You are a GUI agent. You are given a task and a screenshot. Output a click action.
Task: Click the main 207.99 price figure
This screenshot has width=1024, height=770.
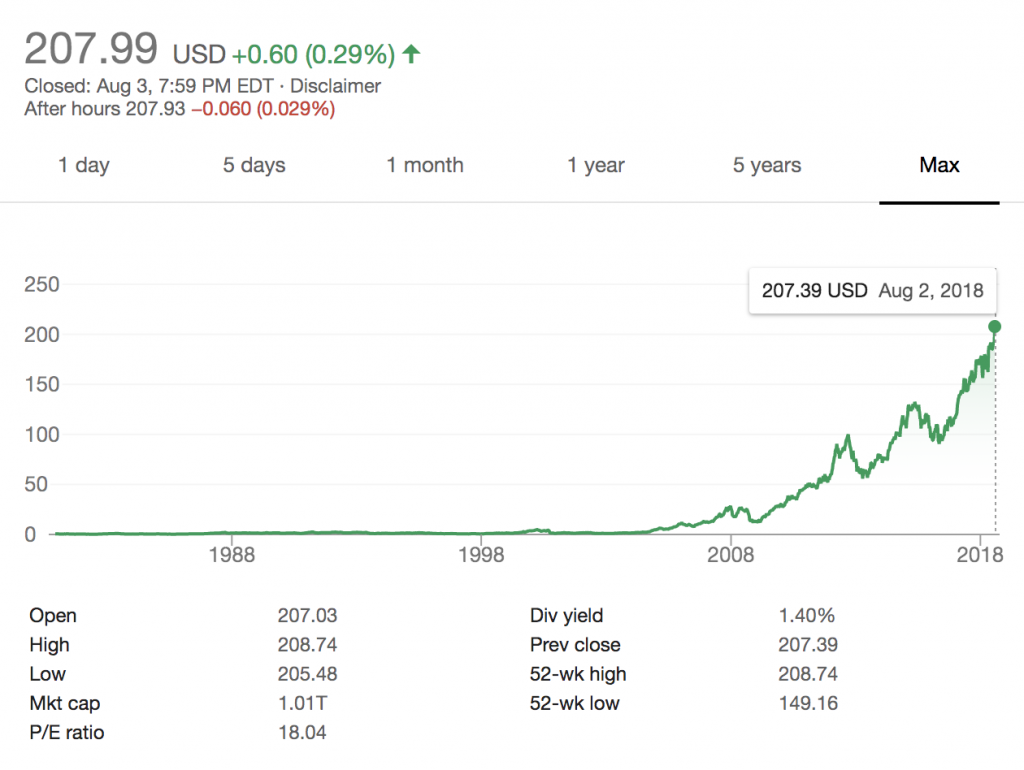(x=91, y=49)
